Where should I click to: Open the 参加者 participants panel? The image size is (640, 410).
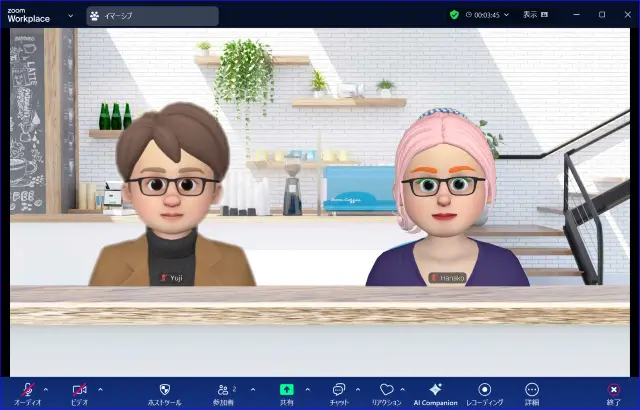pos(222,390)
